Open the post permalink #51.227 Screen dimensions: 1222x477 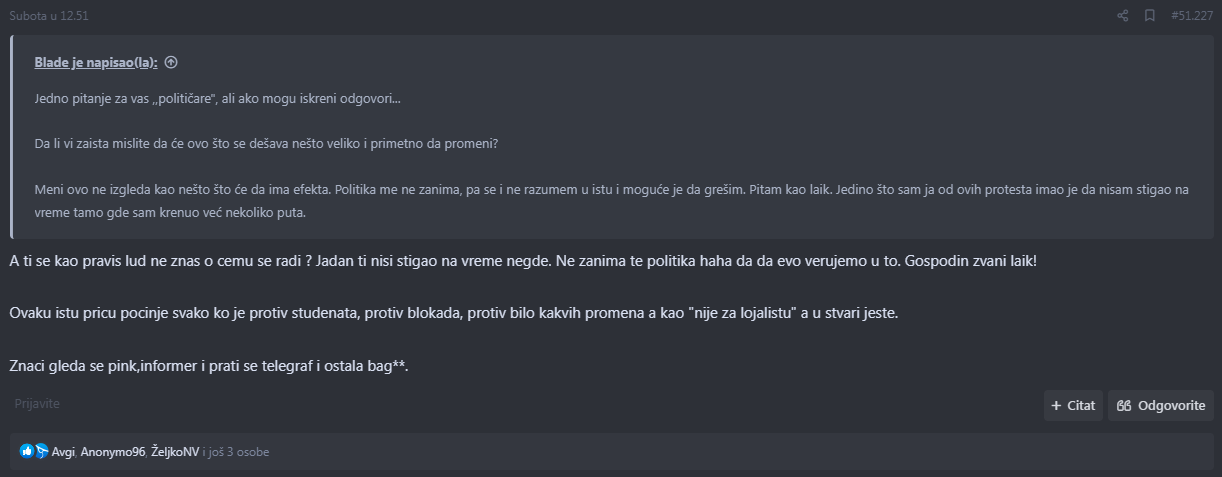(x=1190, y=16)
